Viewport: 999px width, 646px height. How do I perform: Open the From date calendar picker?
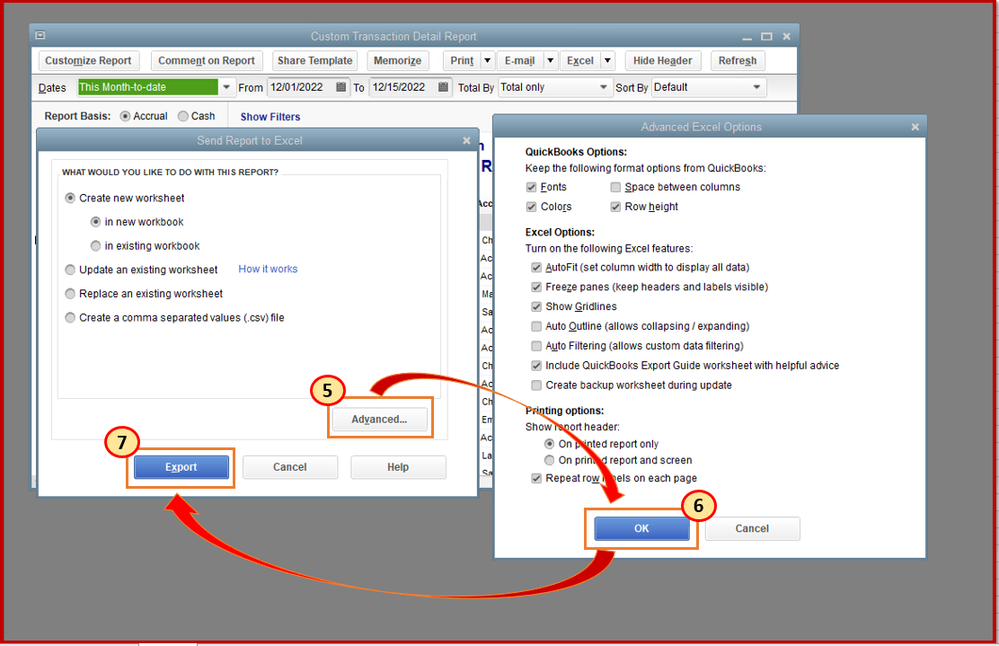coord(341,87)
